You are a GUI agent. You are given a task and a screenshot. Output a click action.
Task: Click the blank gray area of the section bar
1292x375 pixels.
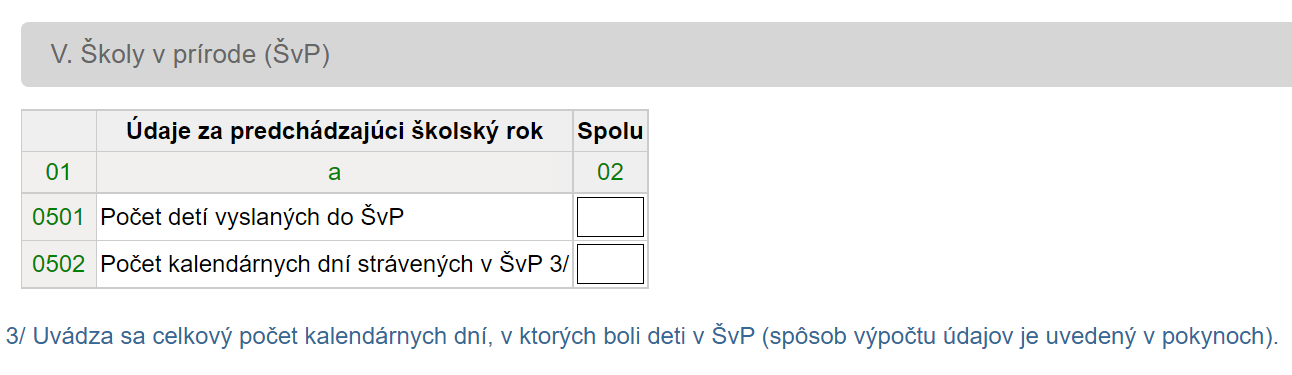point(800,55)
